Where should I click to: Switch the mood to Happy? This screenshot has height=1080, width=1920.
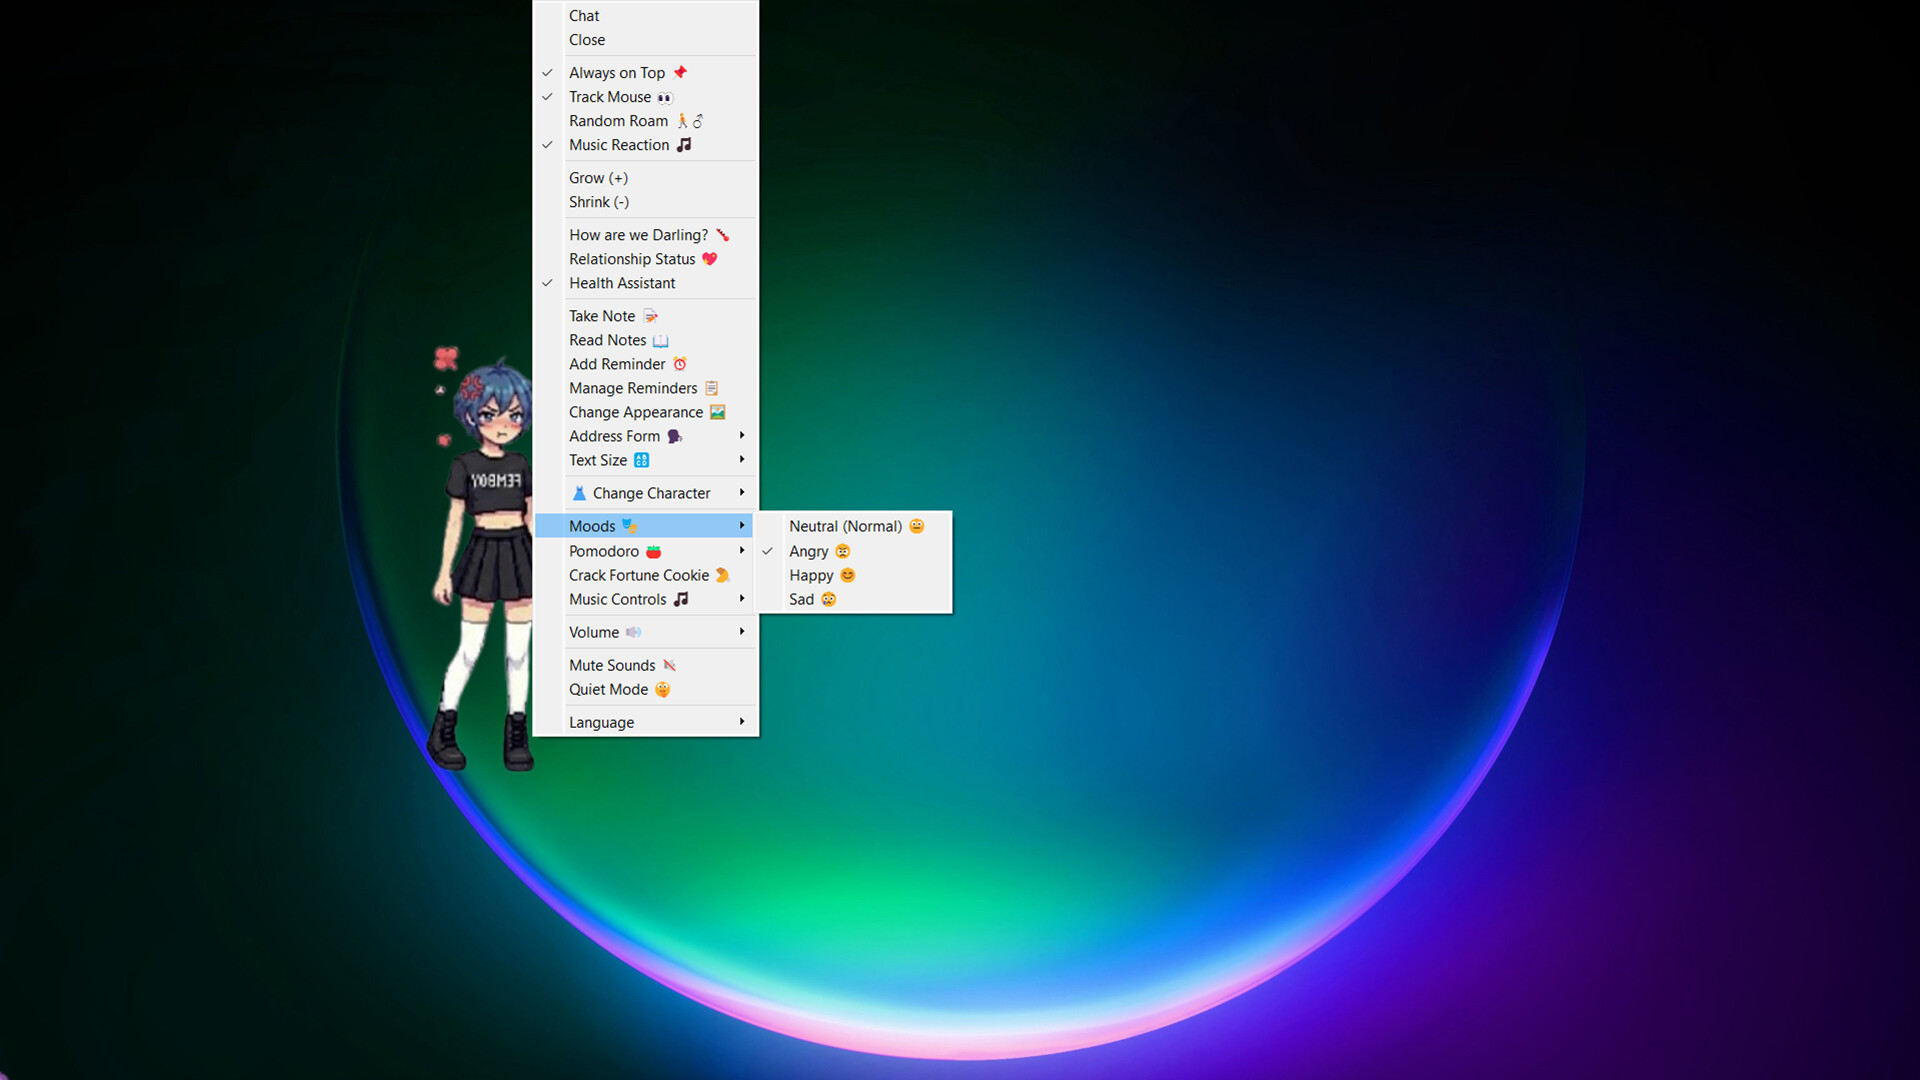tap(812, 575)
